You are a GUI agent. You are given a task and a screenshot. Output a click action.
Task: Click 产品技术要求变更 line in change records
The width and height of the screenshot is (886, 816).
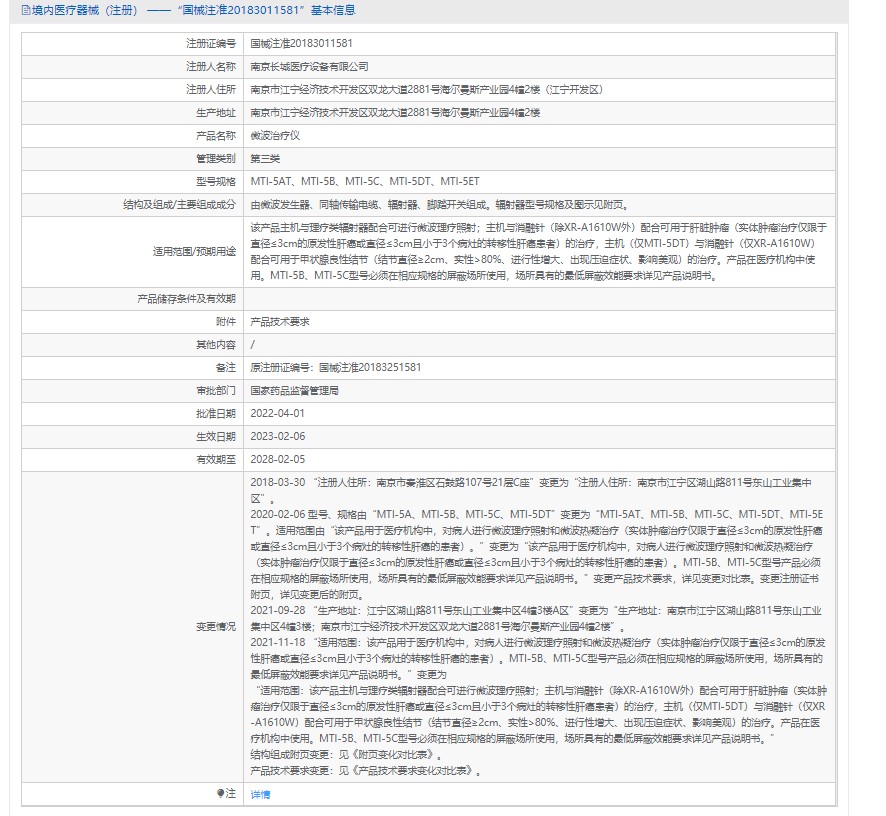[x=366, y=770]
